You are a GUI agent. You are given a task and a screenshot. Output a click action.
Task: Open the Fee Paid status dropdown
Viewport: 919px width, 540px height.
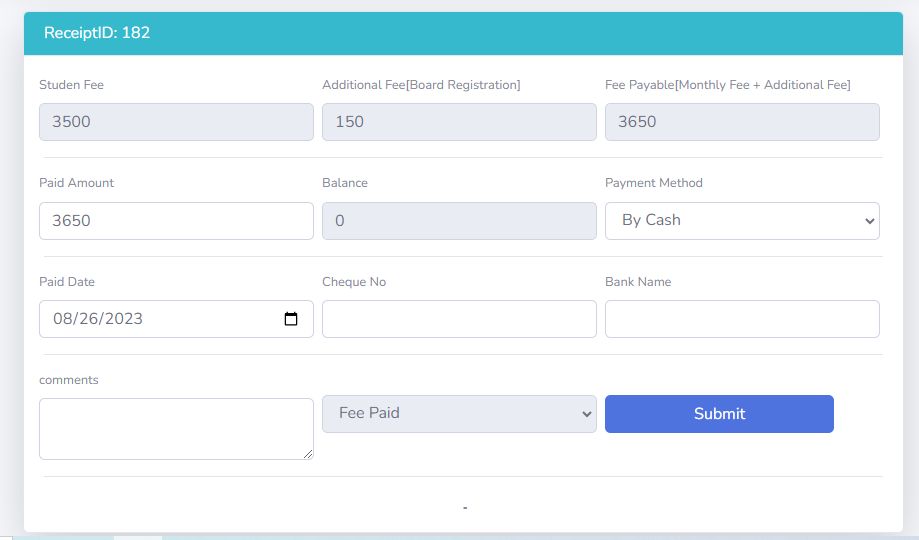(x=459, y=414)
